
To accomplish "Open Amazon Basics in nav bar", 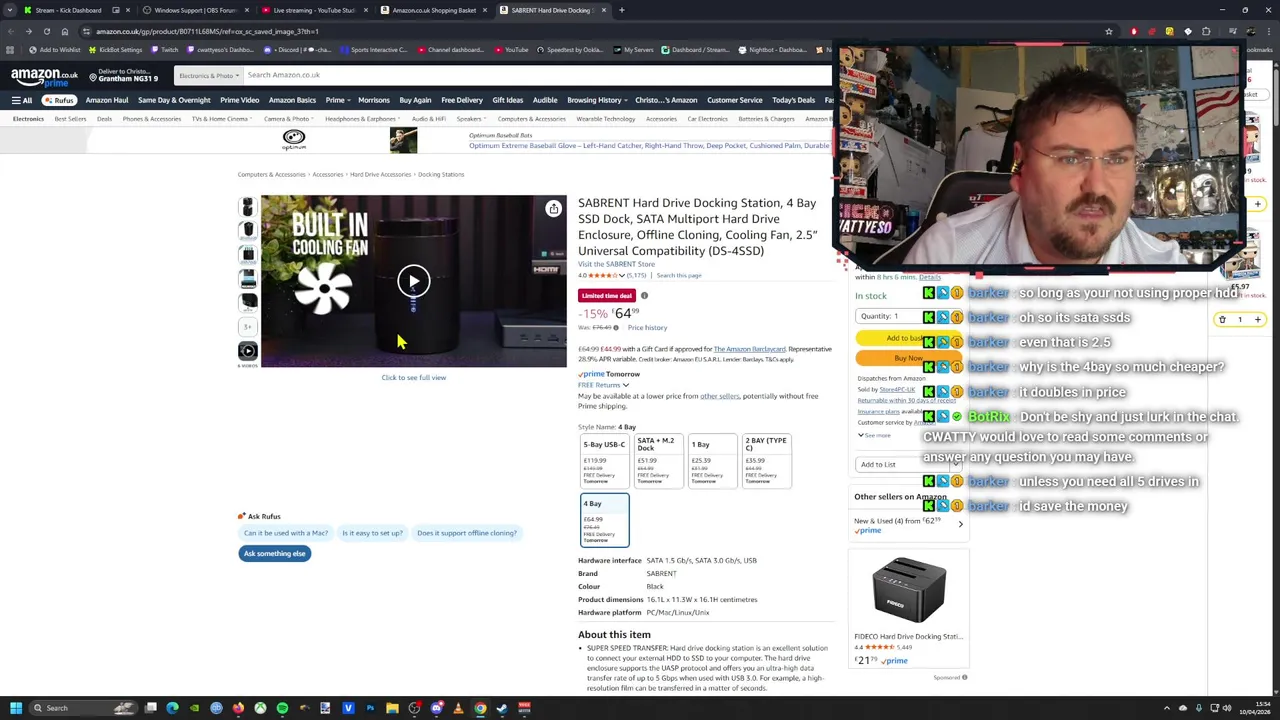I will [x=292, y=100].
